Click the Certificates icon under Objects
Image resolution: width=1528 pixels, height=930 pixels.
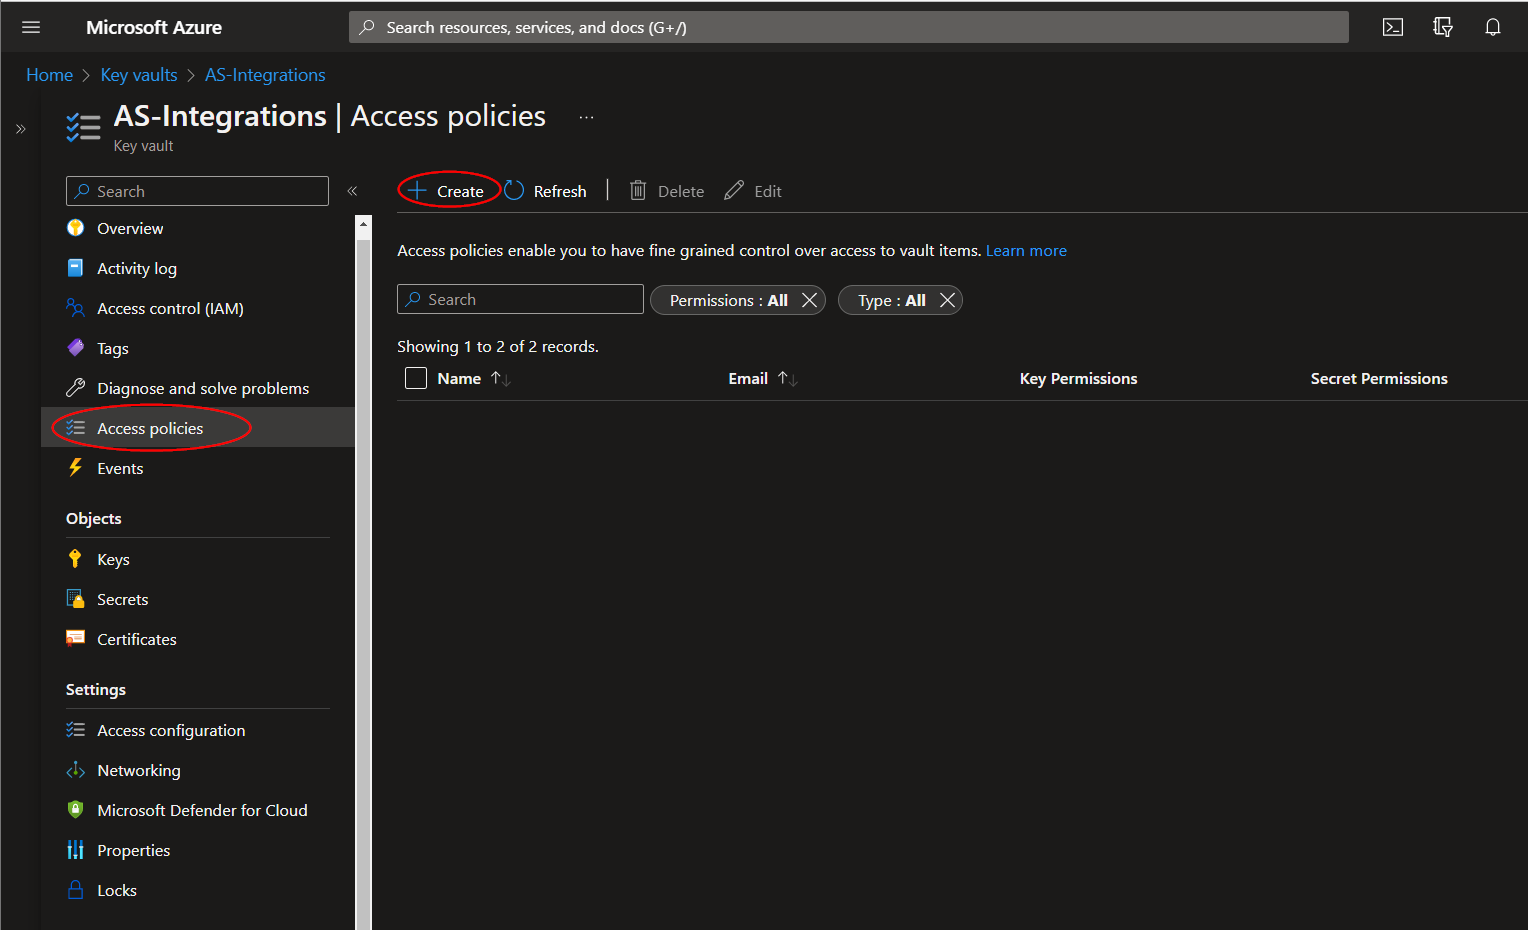pos(75,639)
